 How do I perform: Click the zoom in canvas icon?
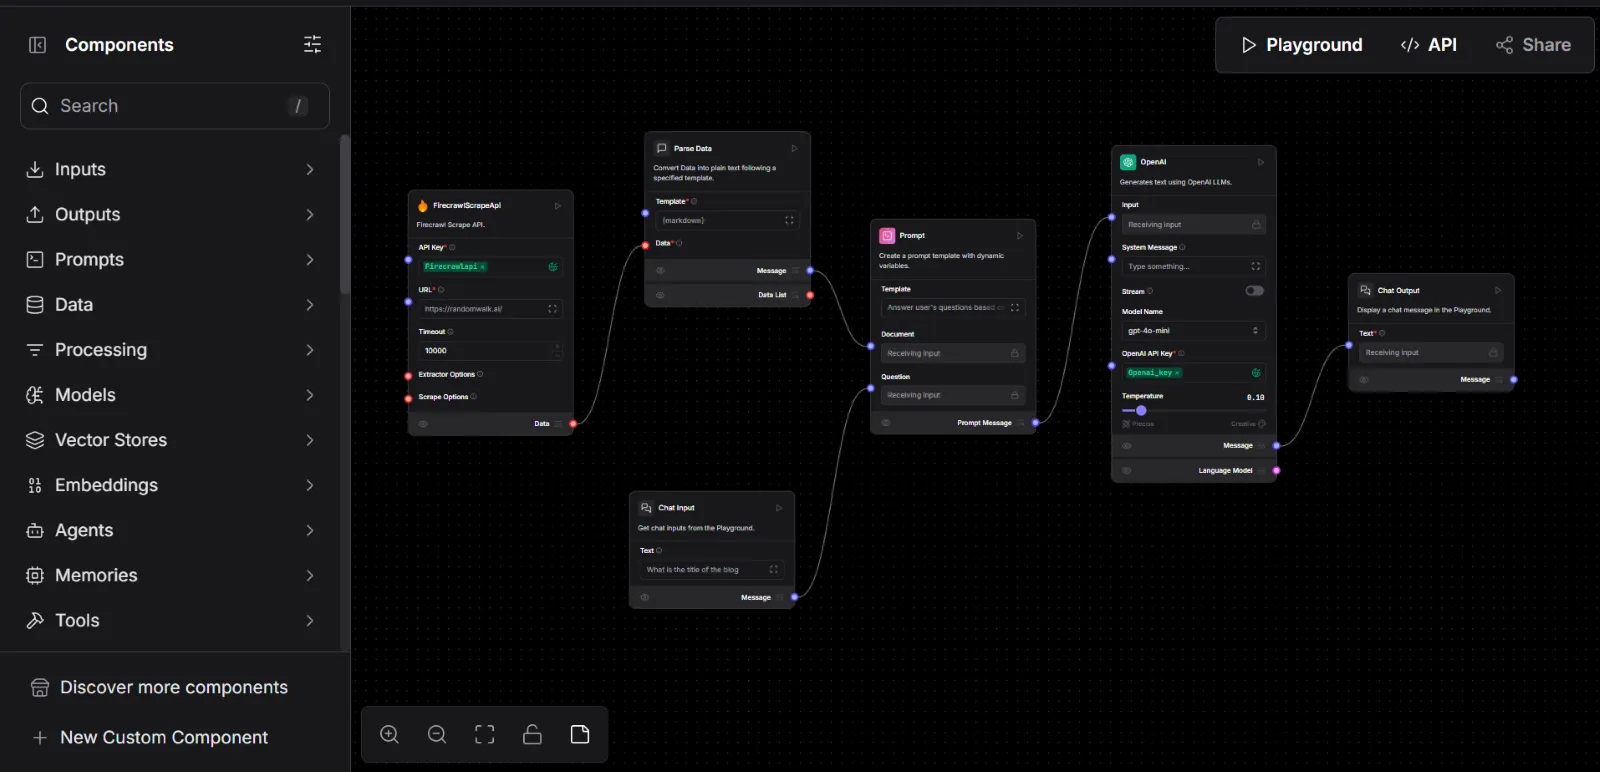point(389,735)
